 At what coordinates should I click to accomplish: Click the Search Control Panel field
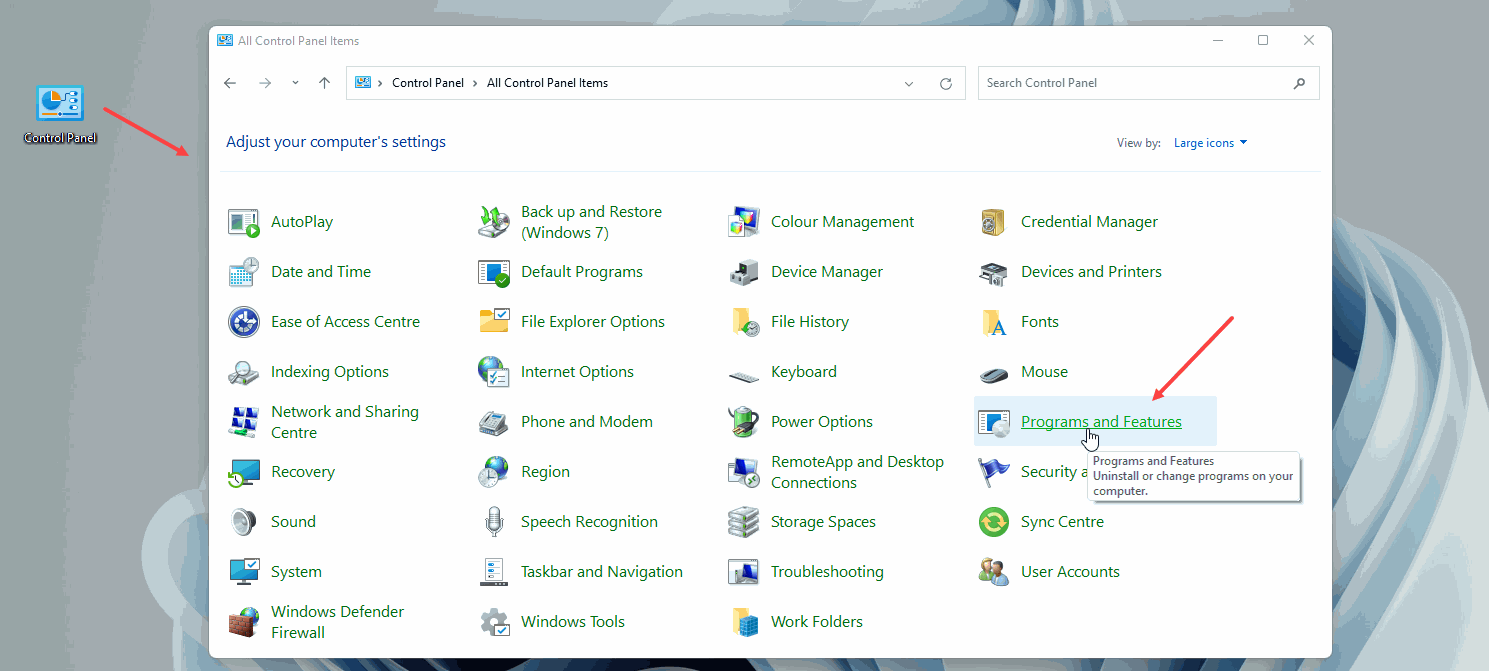[1135, 83]
